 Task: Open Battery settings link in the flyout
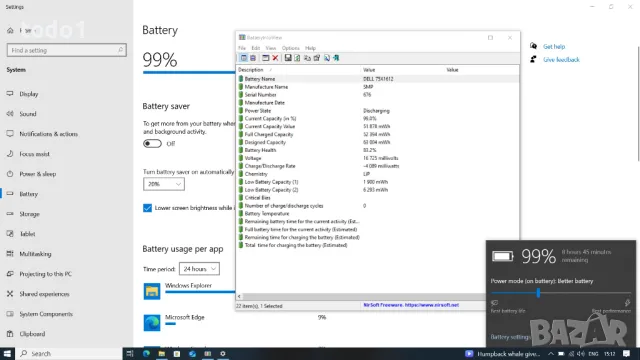pyautogui.click(x=510, y=337)
